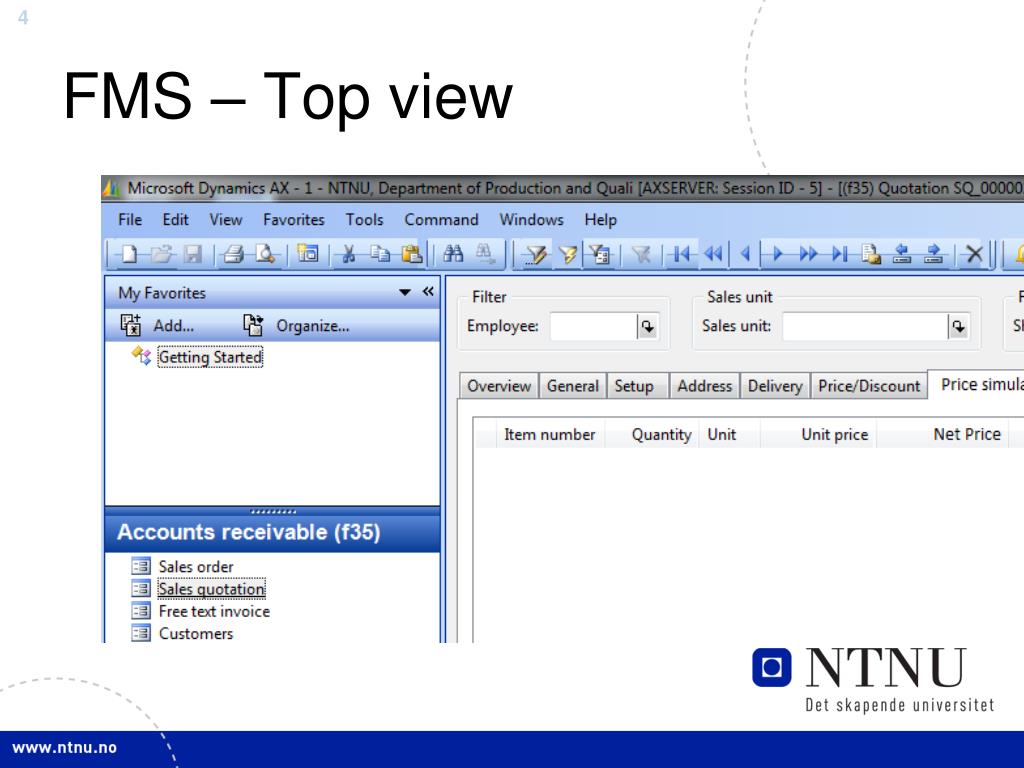
Task: Click the Find binoculars icon
Action: pos(453,253)
